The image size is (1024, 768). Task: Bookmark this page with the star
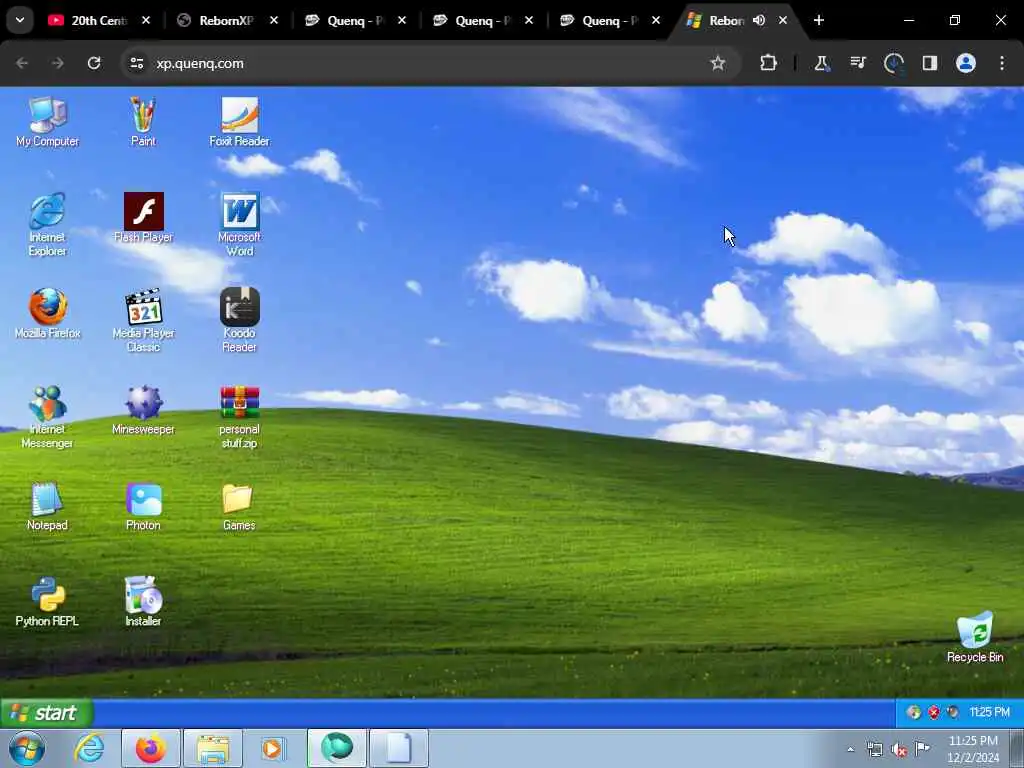click(x=718, y=63)
